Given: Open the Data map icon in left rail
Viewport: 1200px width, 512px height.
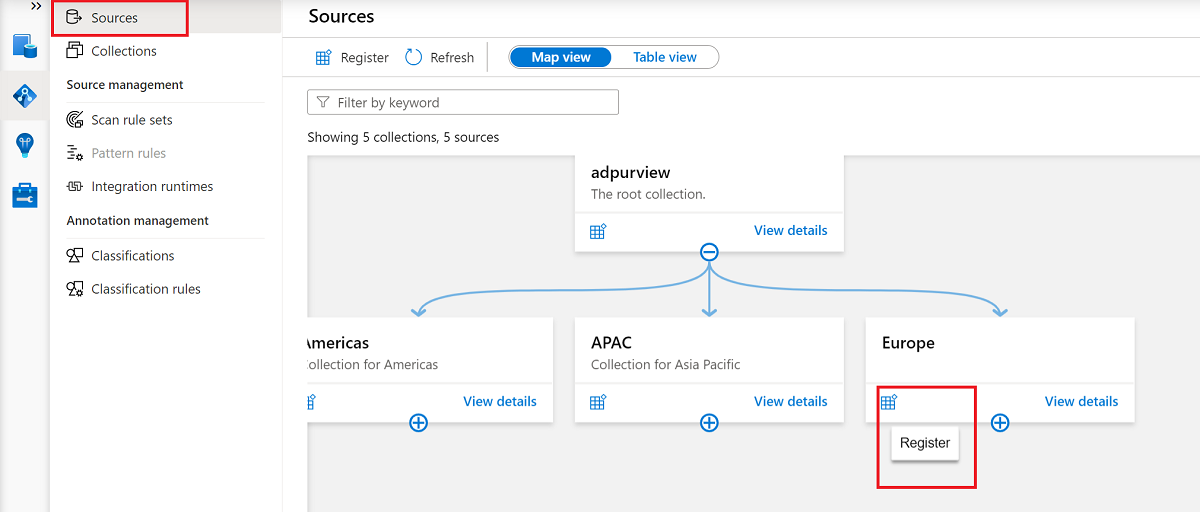Looking at the screenshot, I should (x=25, y=96).
